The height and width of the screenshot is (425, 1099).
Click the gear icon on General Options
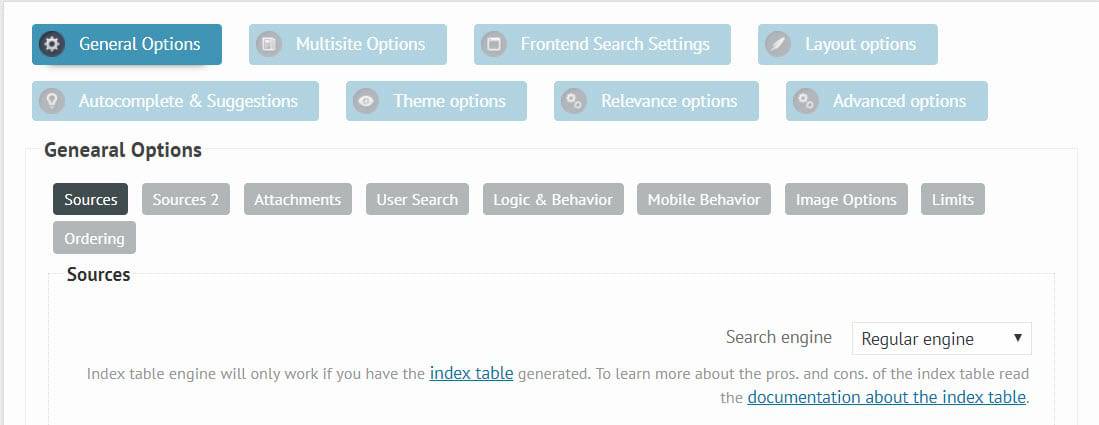(51, 44)
